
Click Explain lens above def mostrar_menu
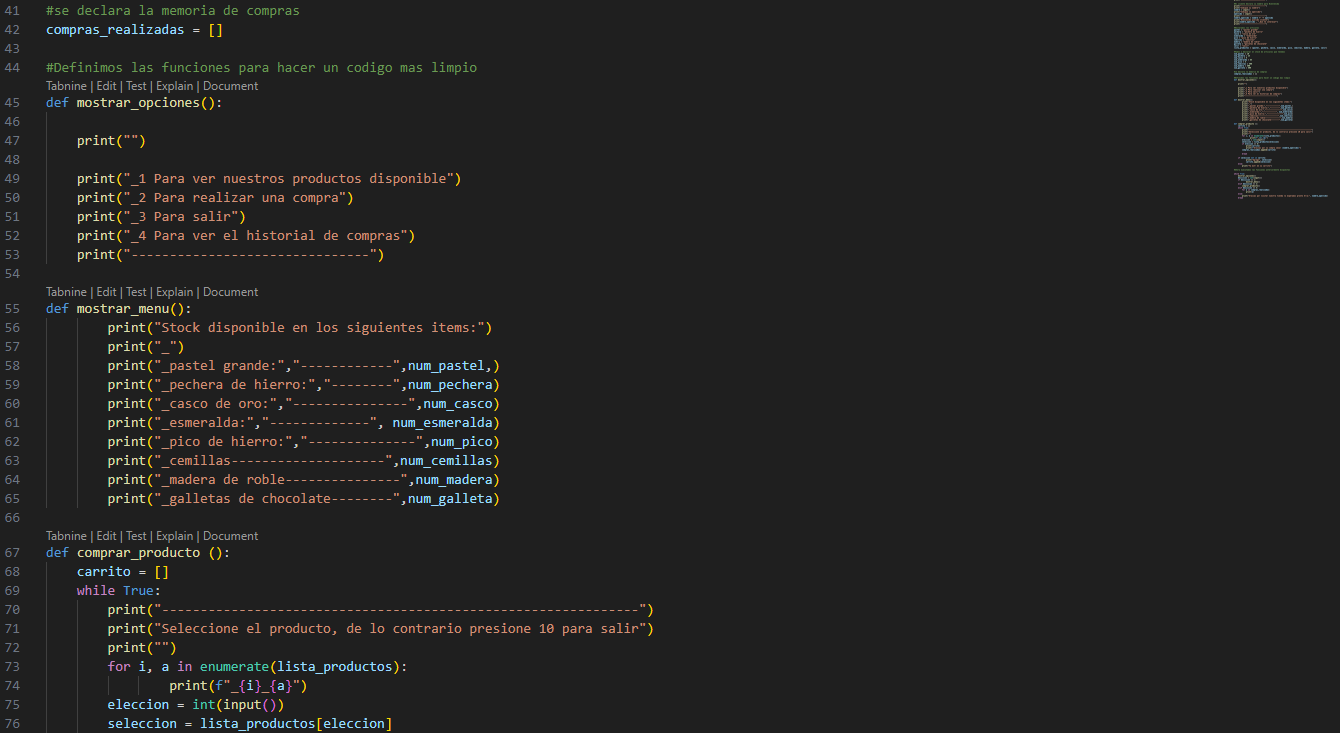click(175, 292)
